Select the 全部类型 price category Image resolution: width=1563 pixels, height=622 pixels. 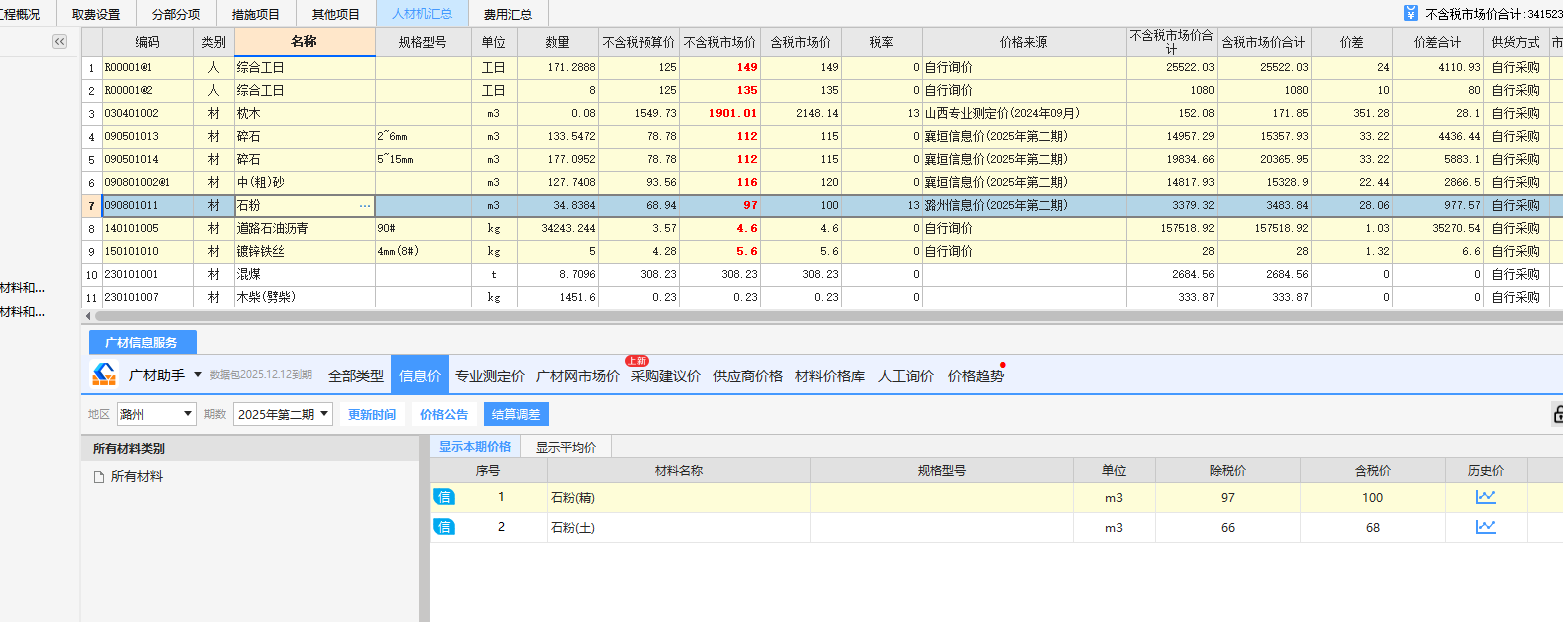pos(356,376)
